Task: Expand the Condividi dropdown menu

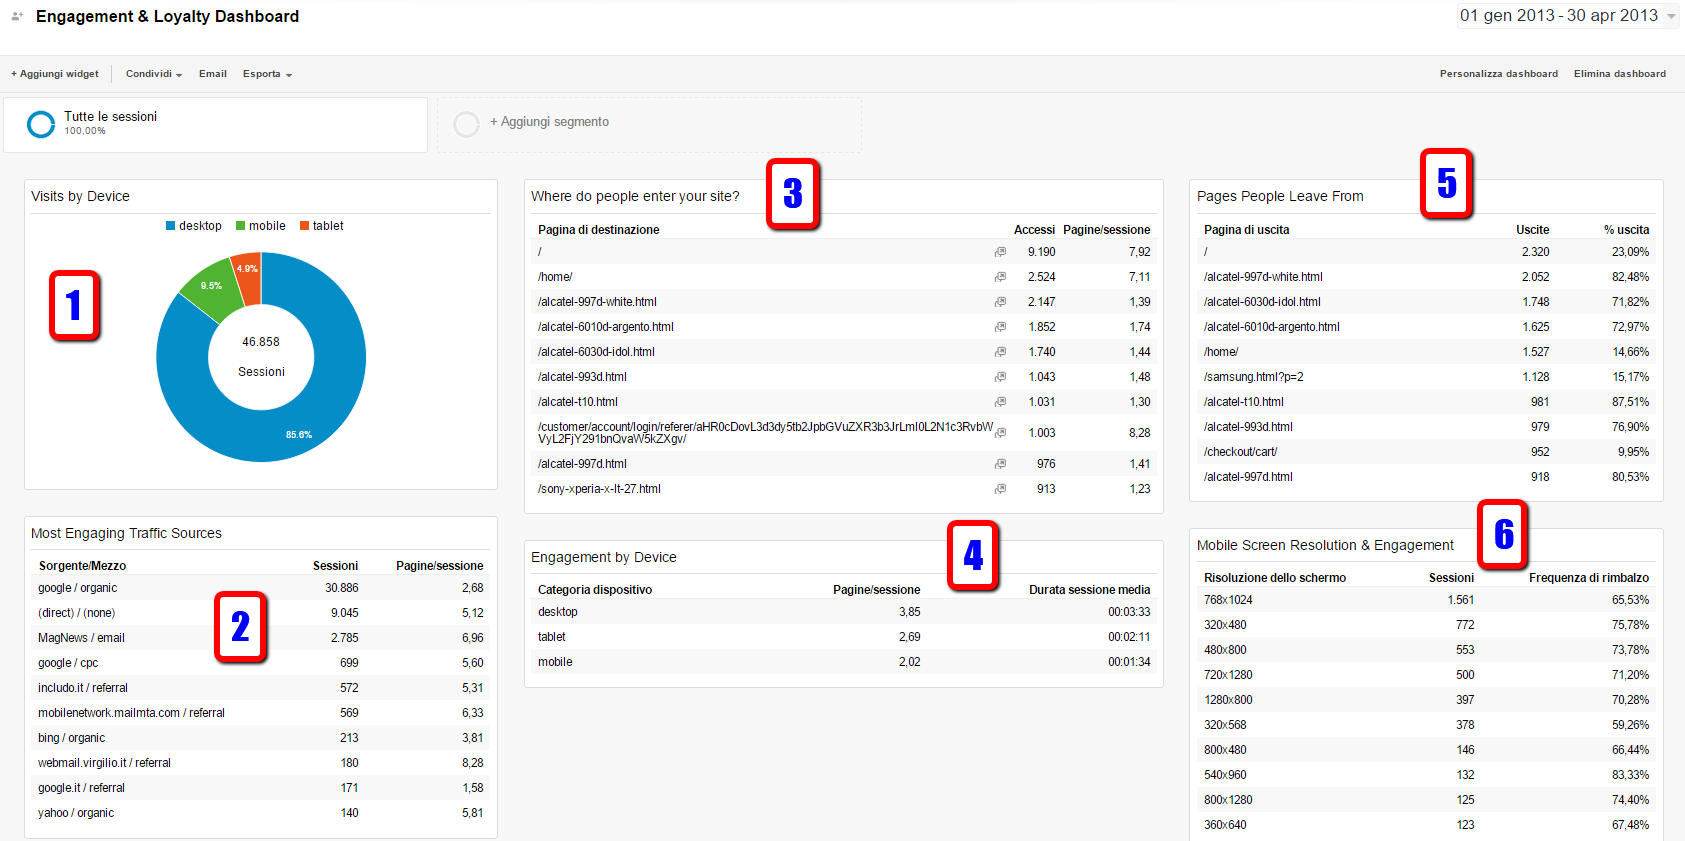Action: [153, 74]
